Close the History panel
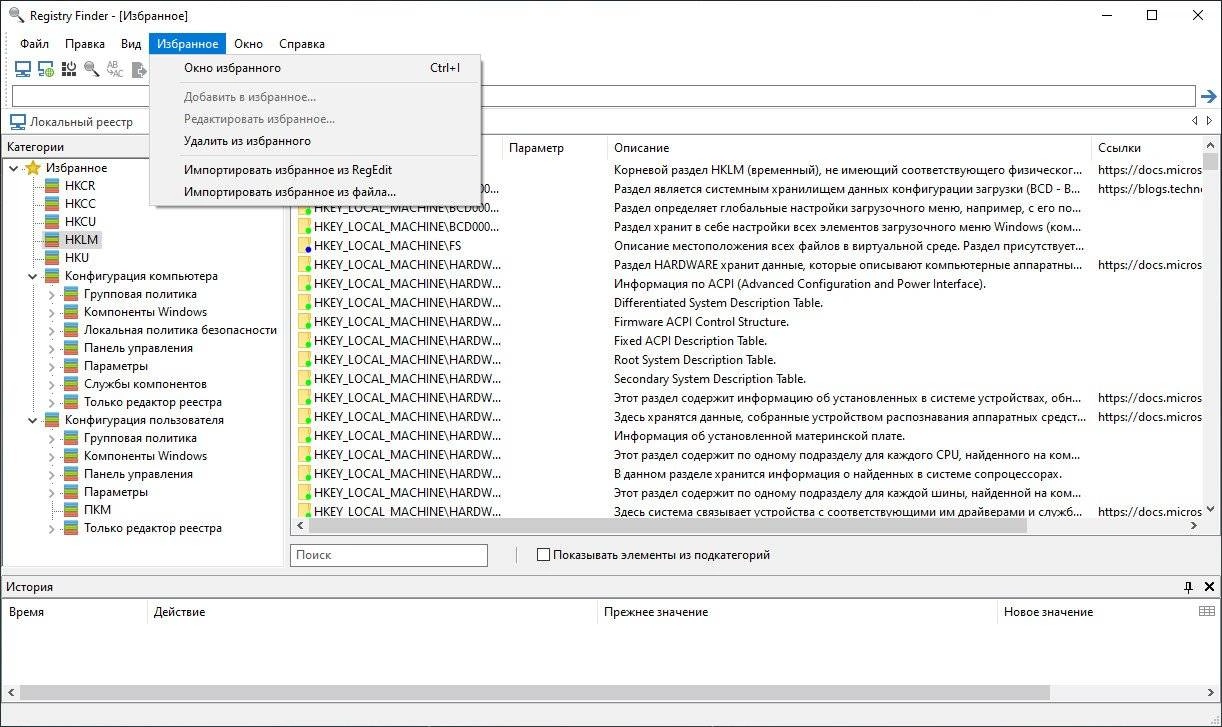This screenshot has height=727, width=1222. pos(1209,587)
